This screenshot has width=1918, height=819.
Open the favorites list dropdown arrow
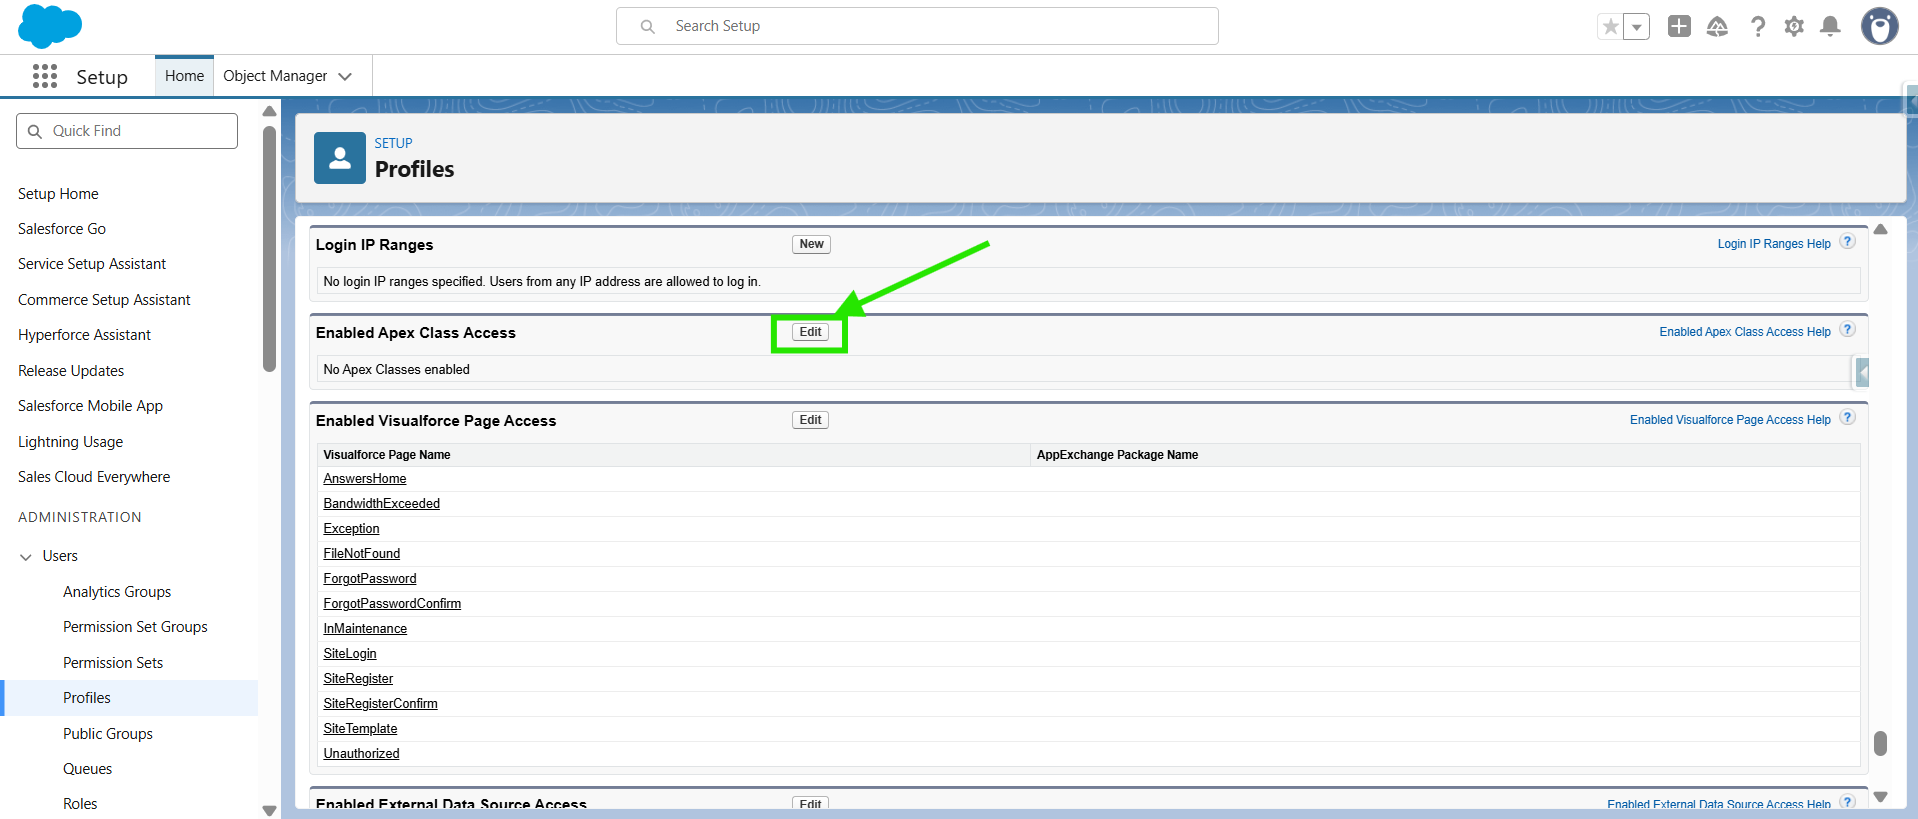coord(1636,27)
